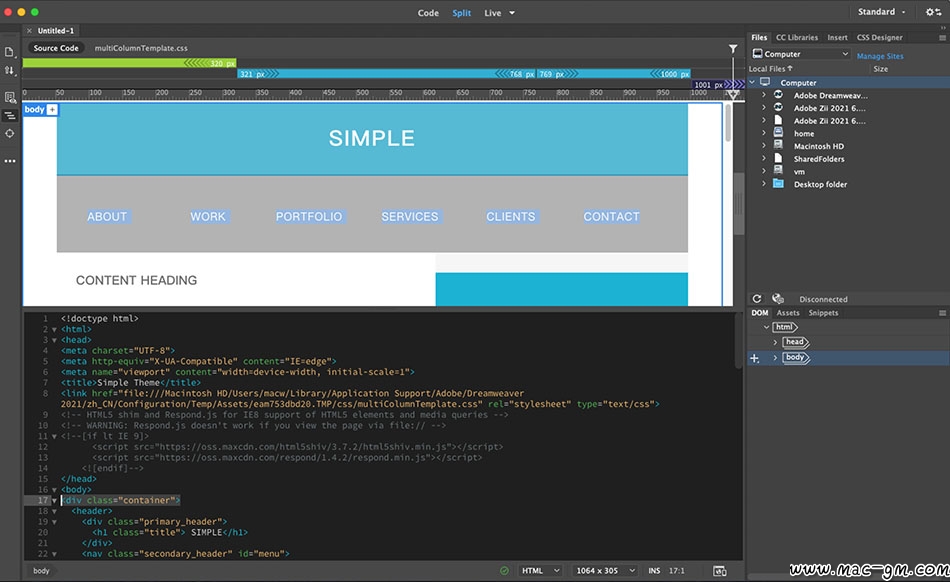Open the Standard workspace dropdown
This screenshot has height=582, width=950.
click(x=880, y=12)
